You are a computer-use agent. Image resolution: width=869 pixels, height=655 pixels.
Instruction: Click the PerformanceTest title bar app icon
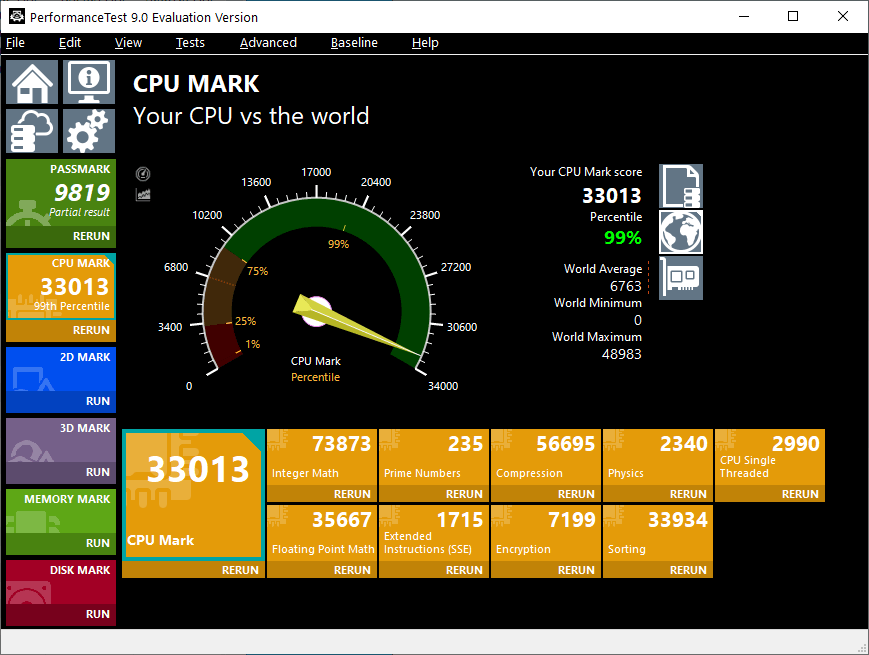click(x=17, y=17)
